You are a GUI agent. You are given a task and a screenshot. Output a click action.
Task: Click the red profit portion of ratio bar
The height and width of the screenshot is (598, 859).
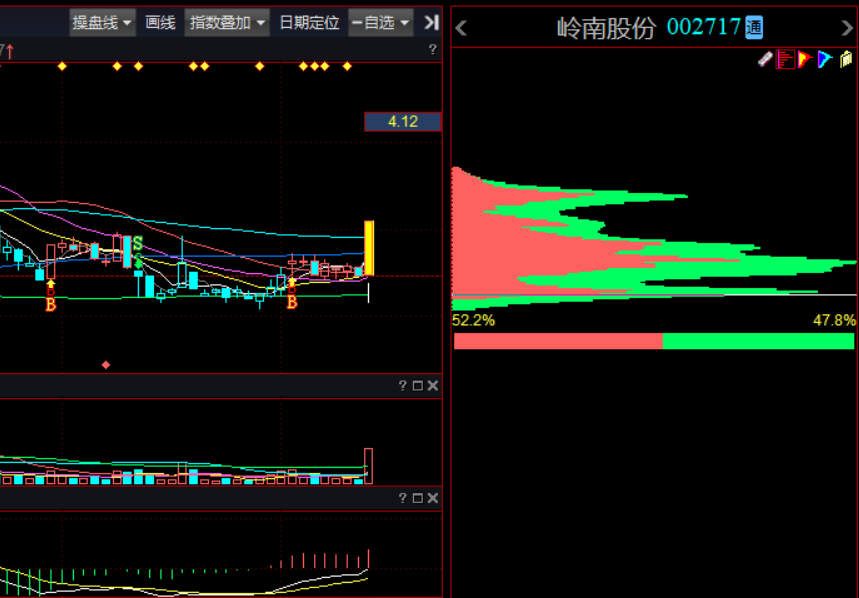(x=558, y=341)
